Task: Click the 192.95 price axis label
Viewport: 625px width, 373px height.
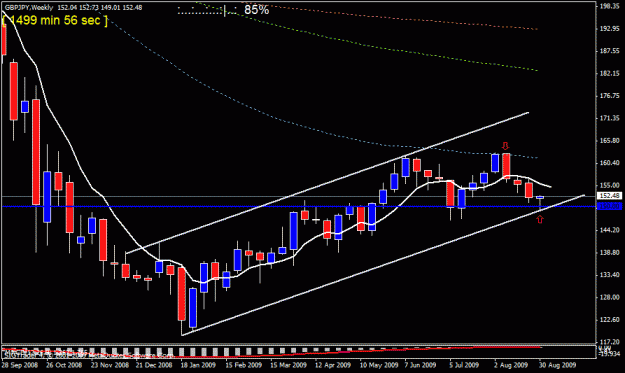Action: [609, 29]
